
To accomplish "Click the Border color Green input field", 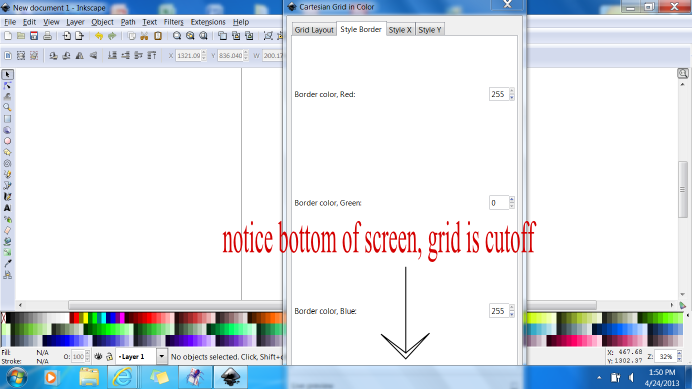I will pos(499,203).
